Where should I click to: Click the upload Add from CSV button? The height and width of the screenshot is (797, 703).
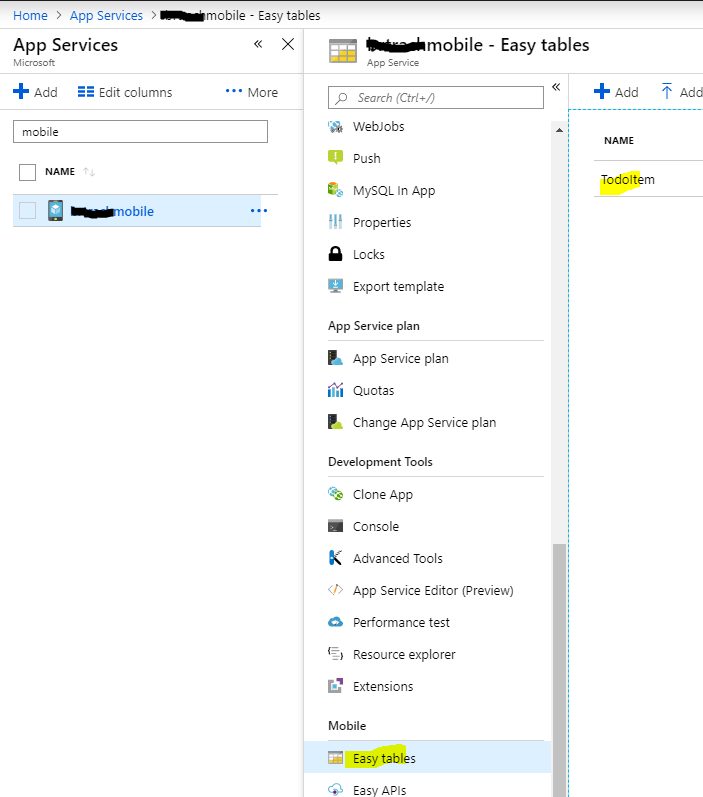(x=682, y=92)
